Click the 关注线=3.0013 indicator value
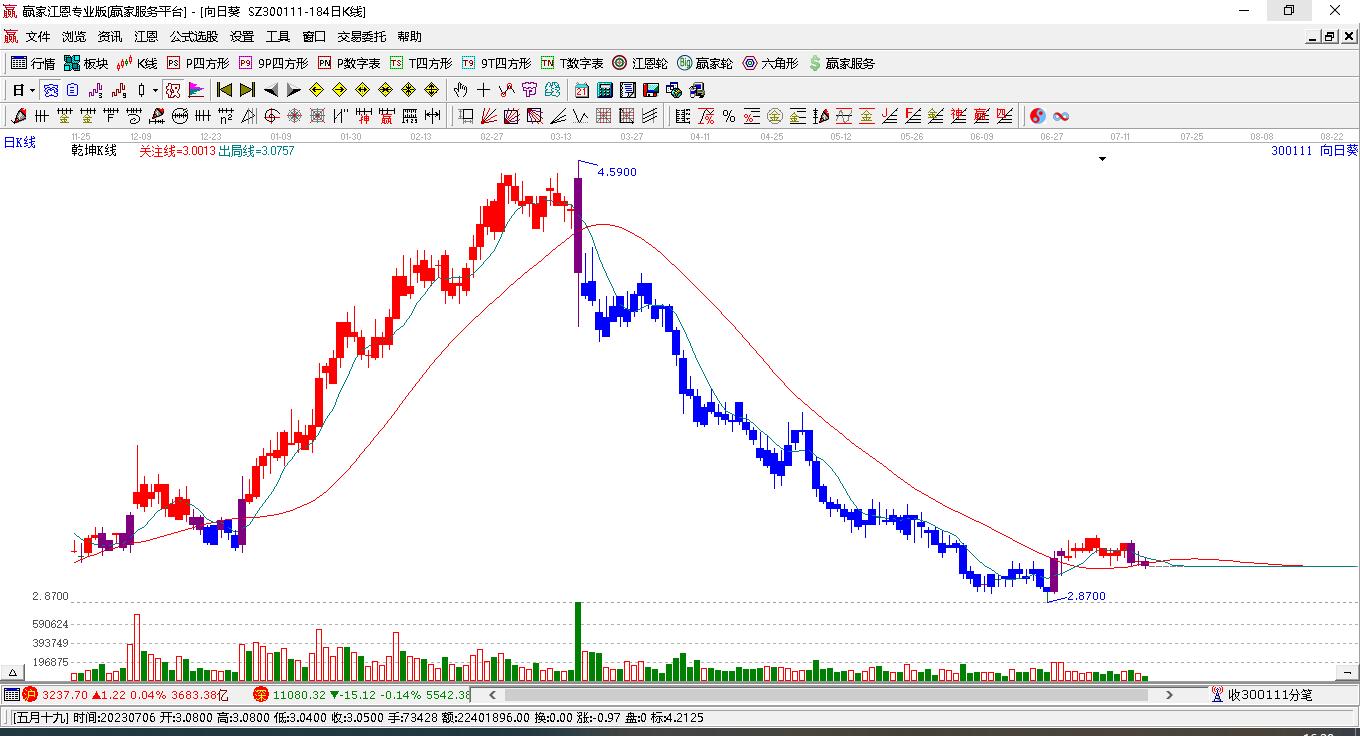Image resolution: width=1360 pixels, height=736 pixels. tap(177, 151)
